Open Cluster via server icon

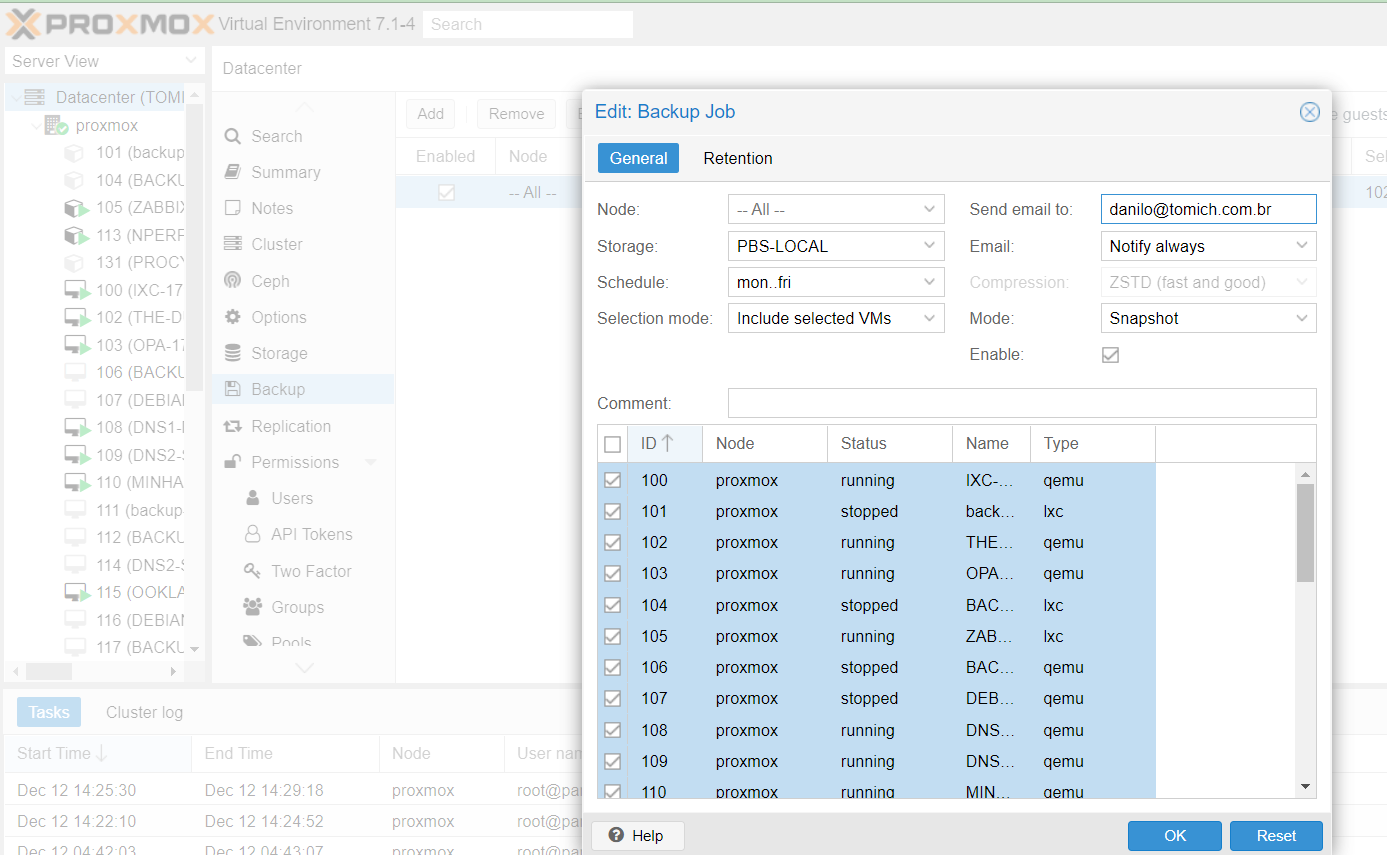233,244
